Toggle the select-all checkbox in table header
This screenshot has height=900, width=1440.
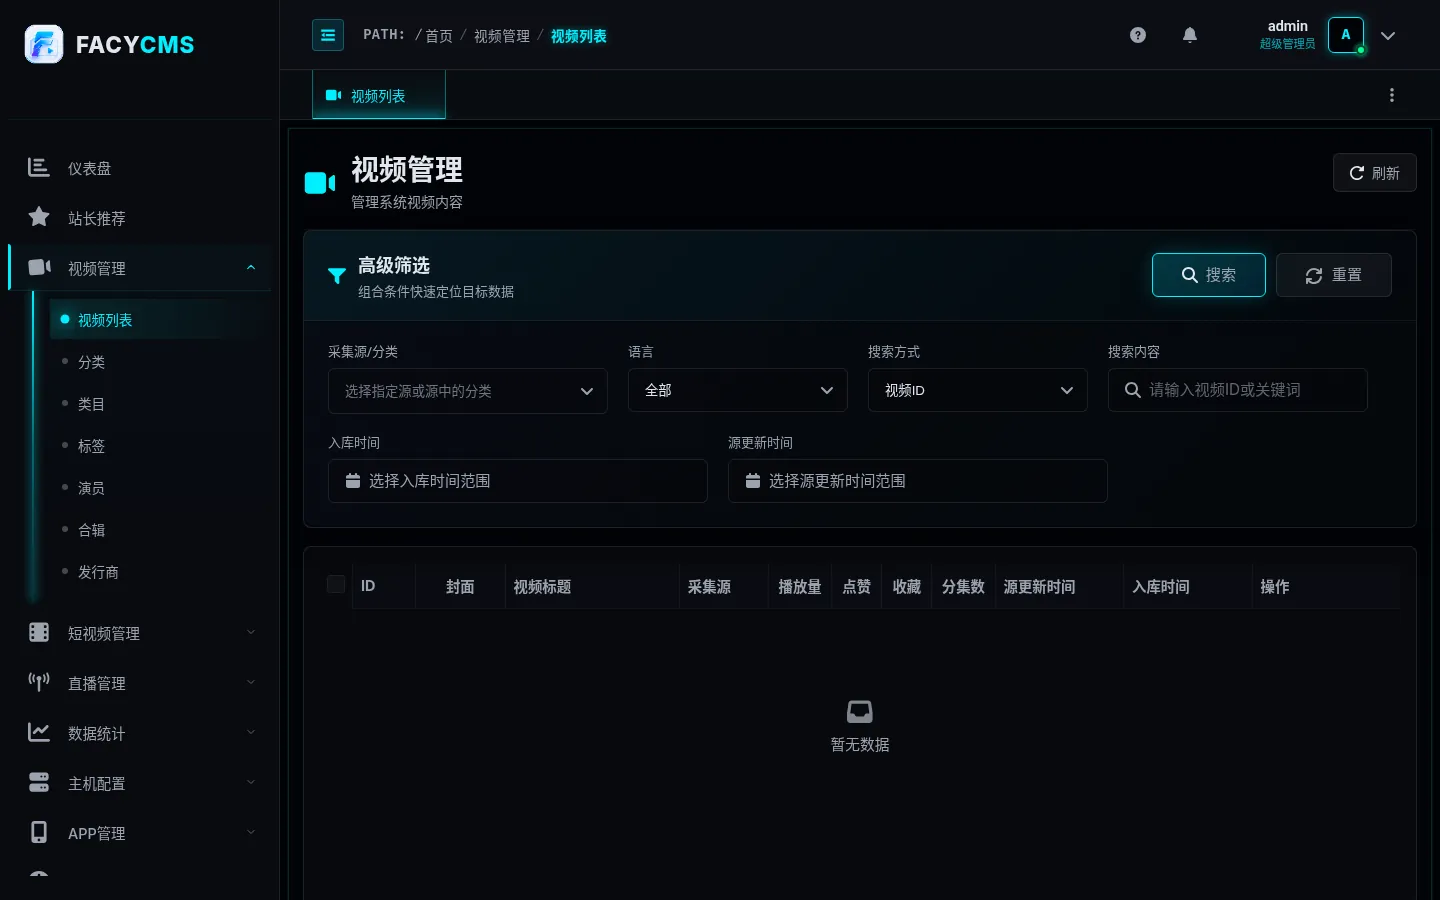(x=336, y=584)
